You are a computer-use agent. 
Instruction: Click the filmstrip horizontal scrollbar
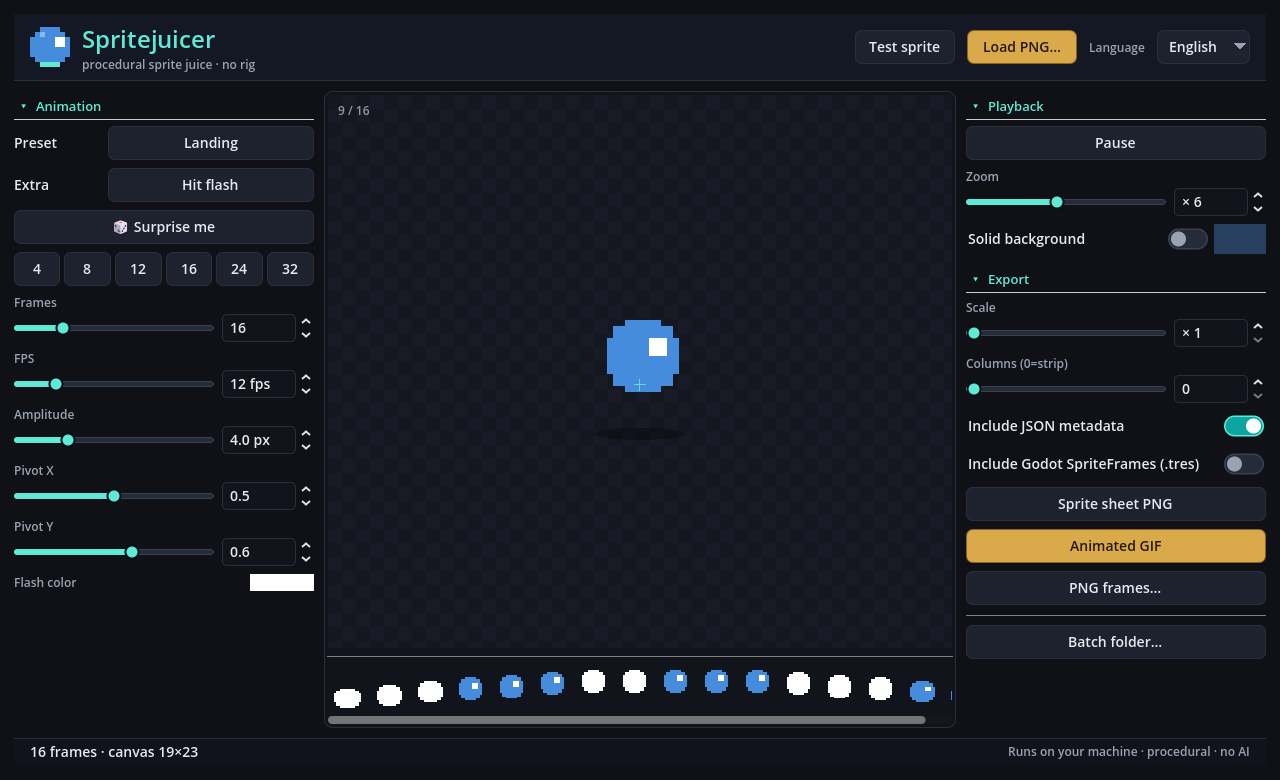pos(627,719)
